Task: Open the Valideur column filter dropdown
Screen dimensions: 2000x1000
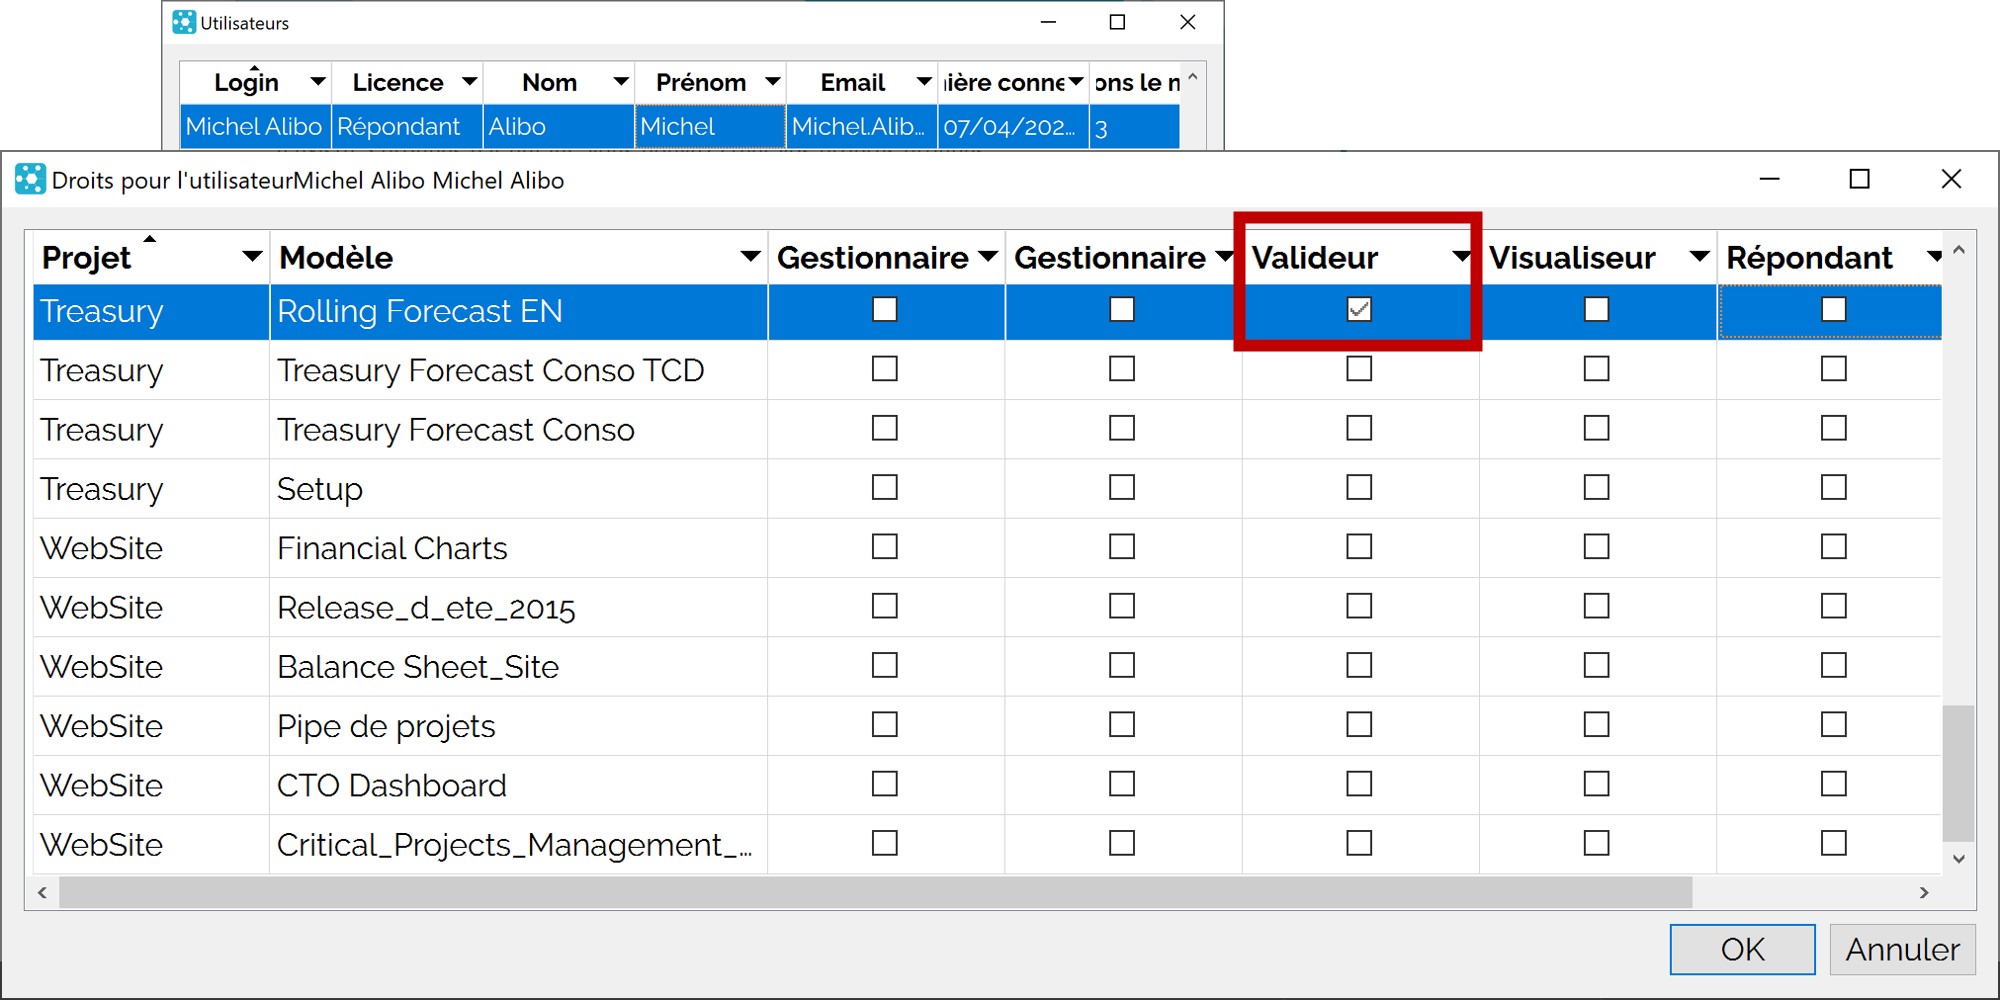Action: click(x=1461, y=258)
